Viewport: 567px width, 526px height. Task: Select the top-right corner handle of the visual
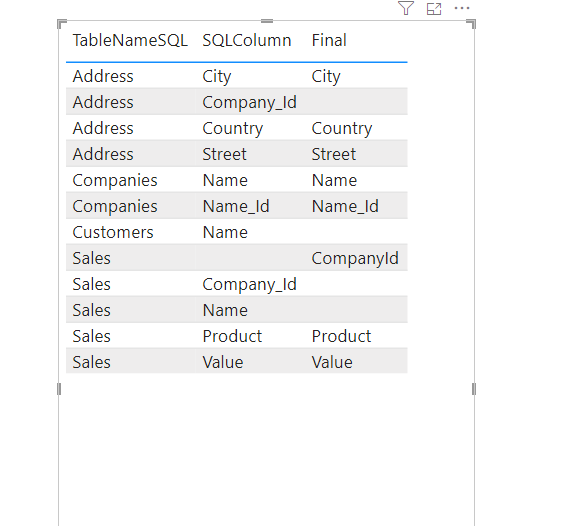471,24
